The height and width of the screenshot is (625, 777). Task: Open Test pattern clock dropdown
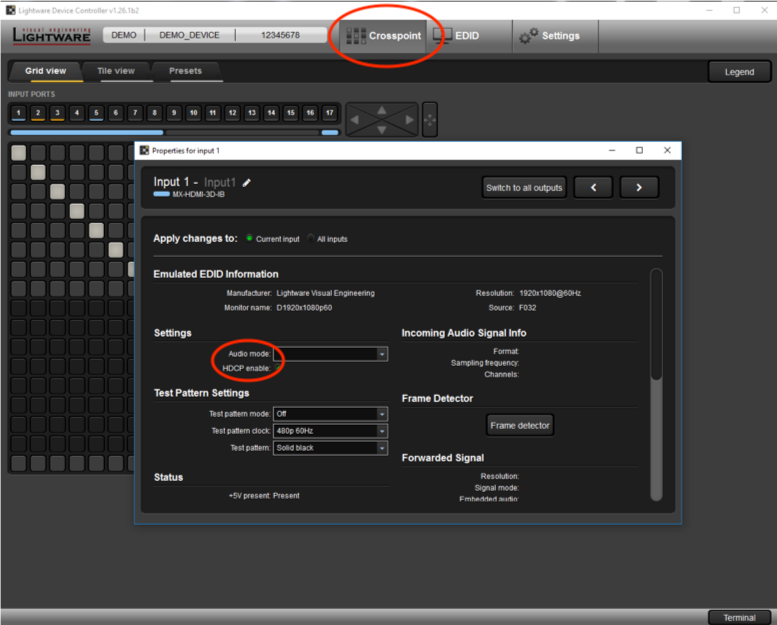(331, 431)
